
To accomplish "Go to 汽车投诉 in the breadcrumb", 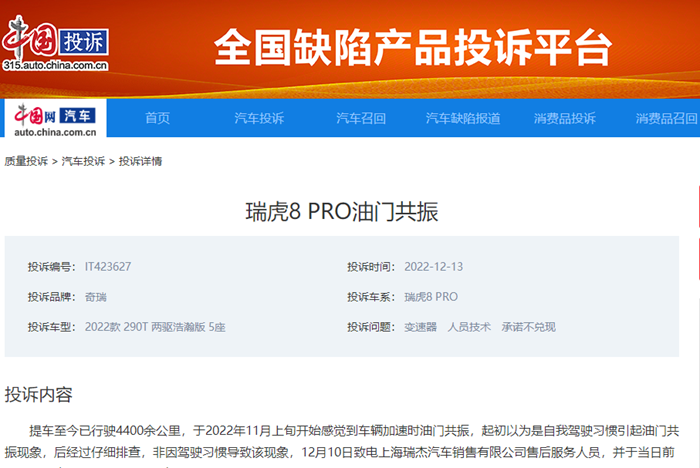I will (83, 161).
